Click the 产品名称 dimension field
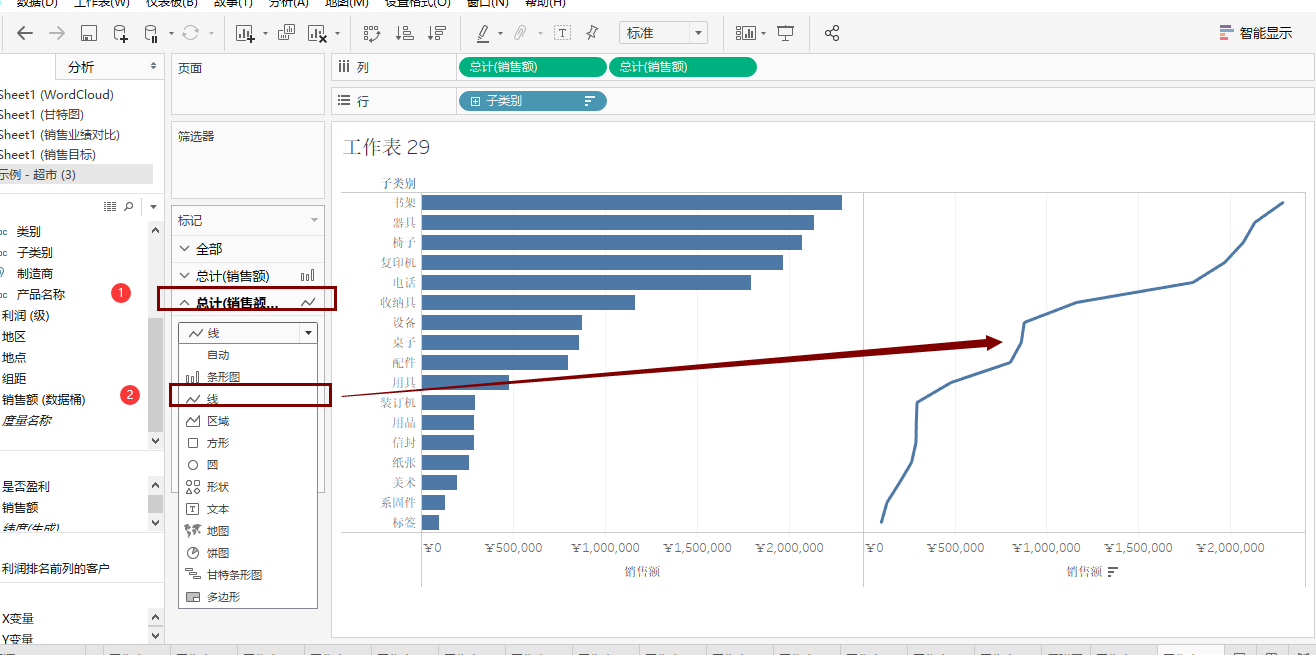 (x=40, y=294)
